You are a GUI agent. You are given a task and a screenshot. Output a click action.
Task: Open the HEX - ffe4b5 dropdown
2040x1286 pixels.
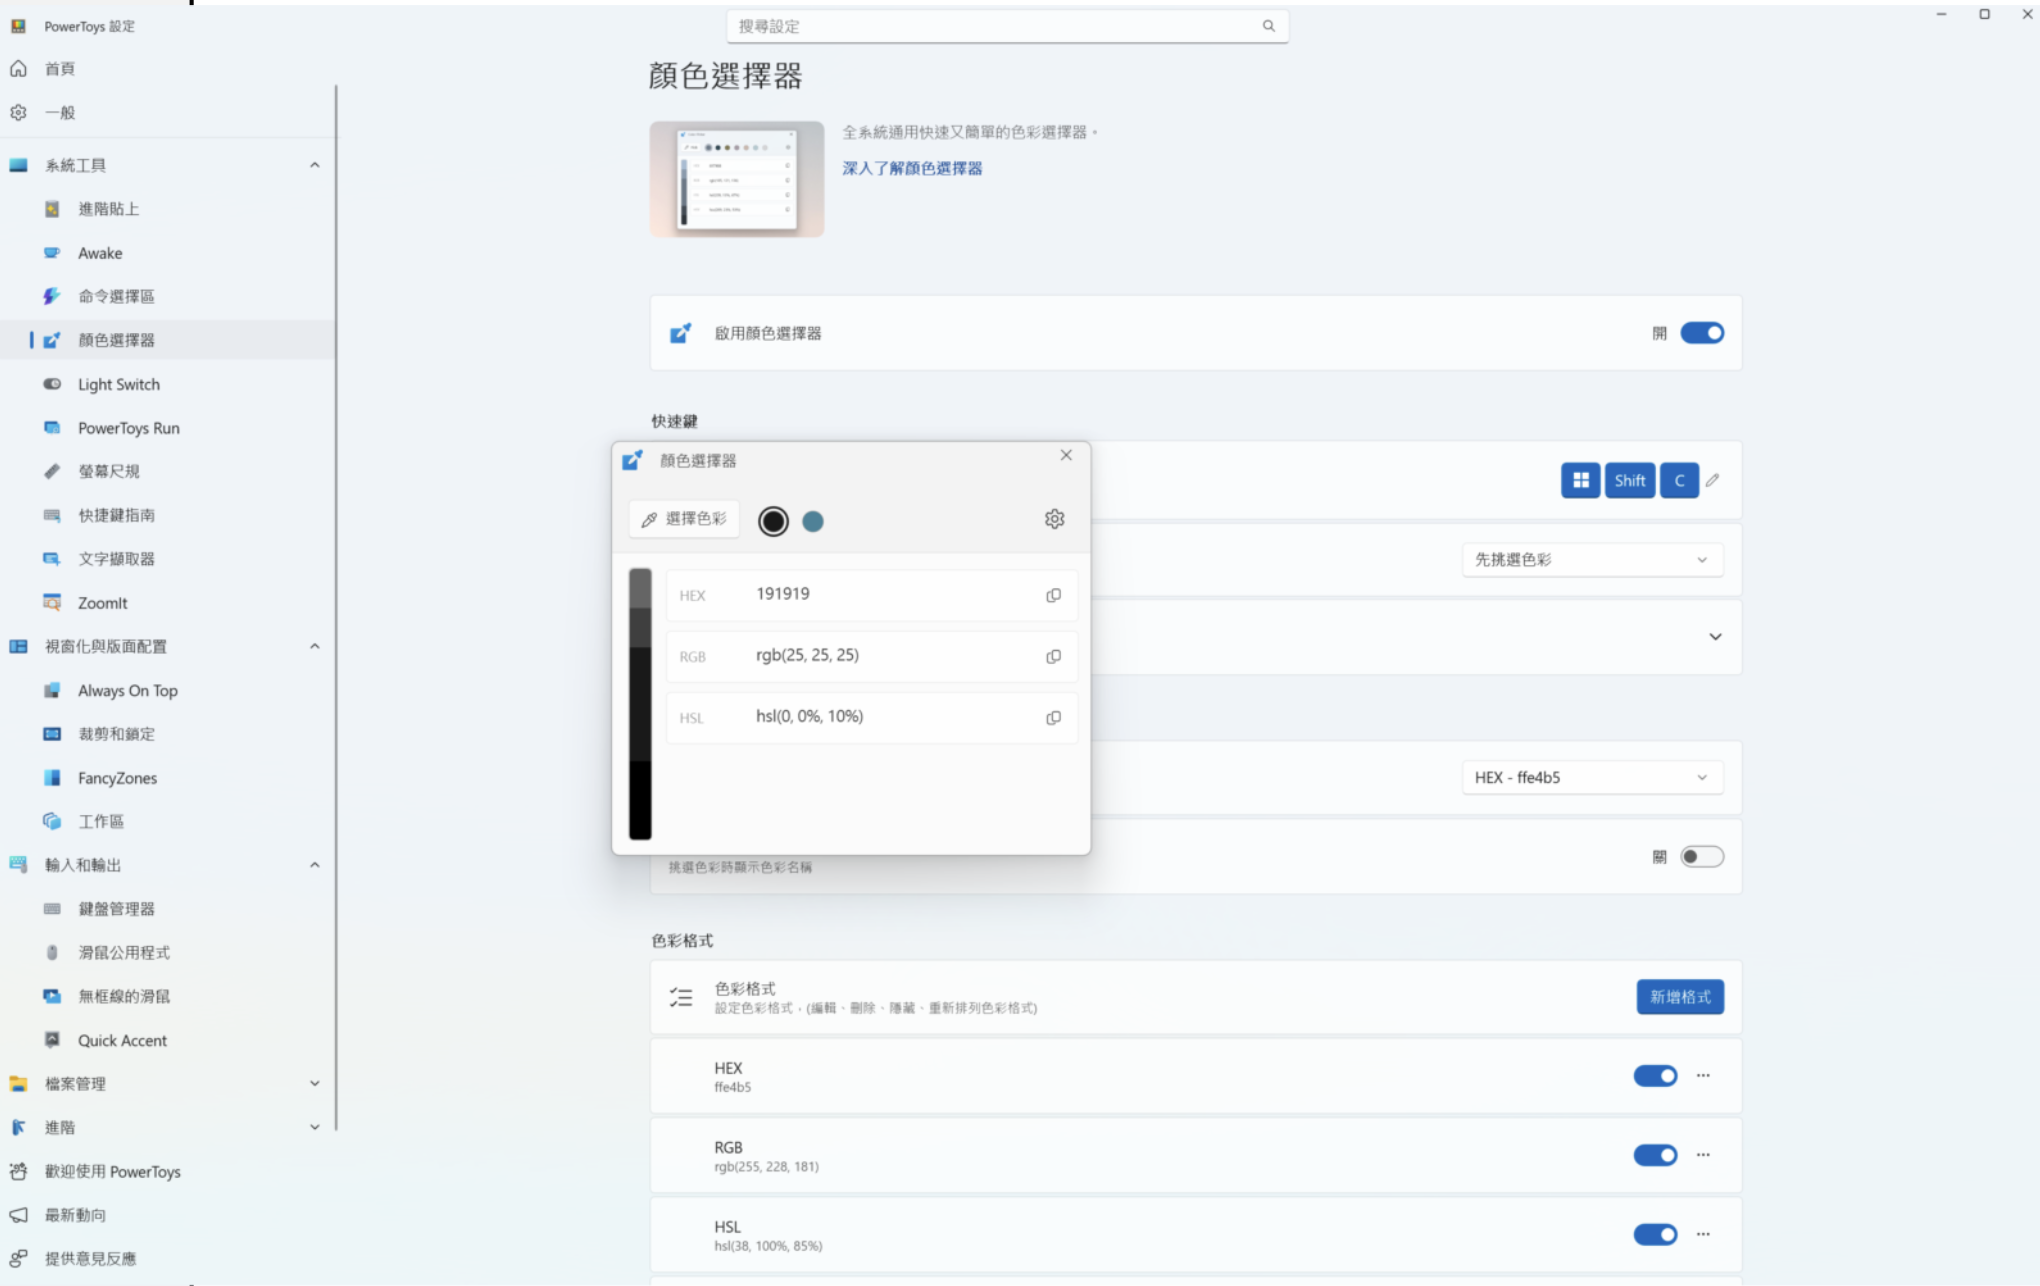pyautogui.click(x=1591, y=778)
